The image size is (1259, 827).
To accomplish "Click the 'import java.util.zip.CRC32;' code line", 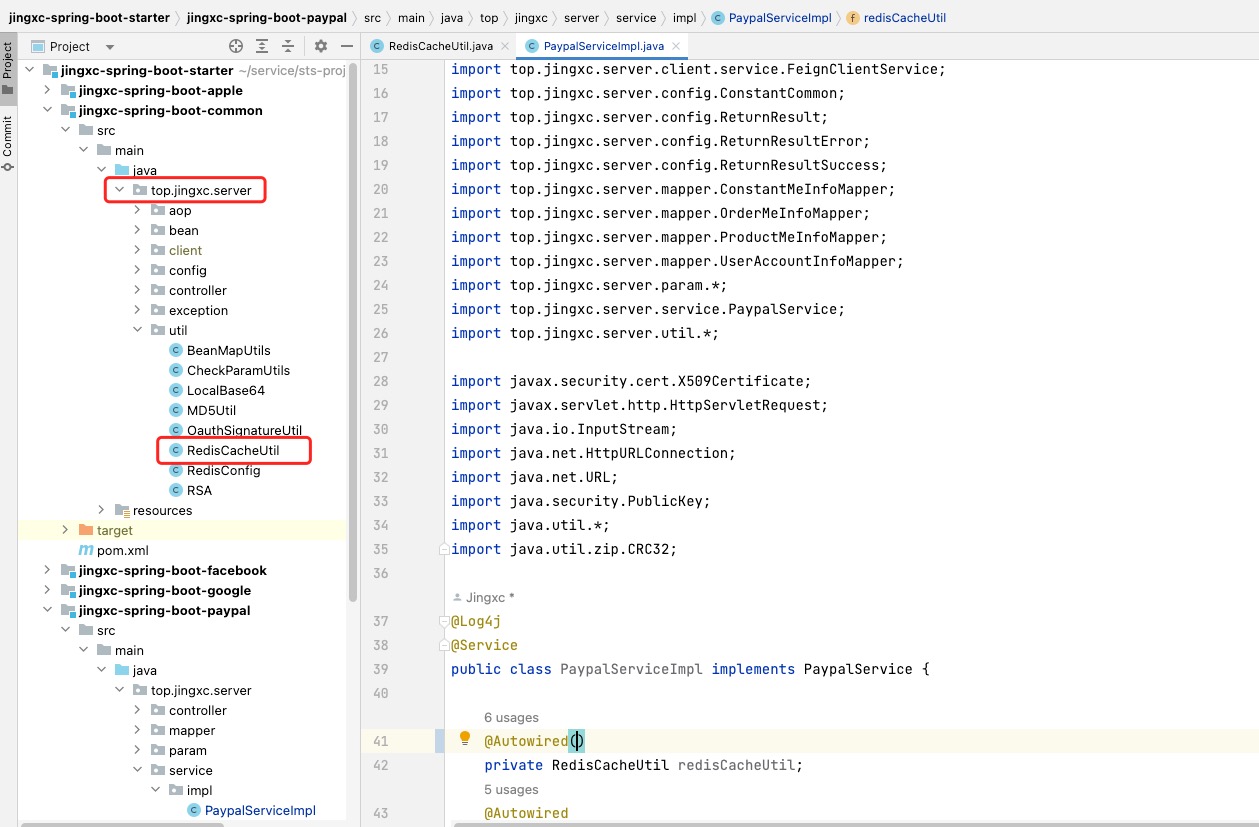I will point(564,549).
